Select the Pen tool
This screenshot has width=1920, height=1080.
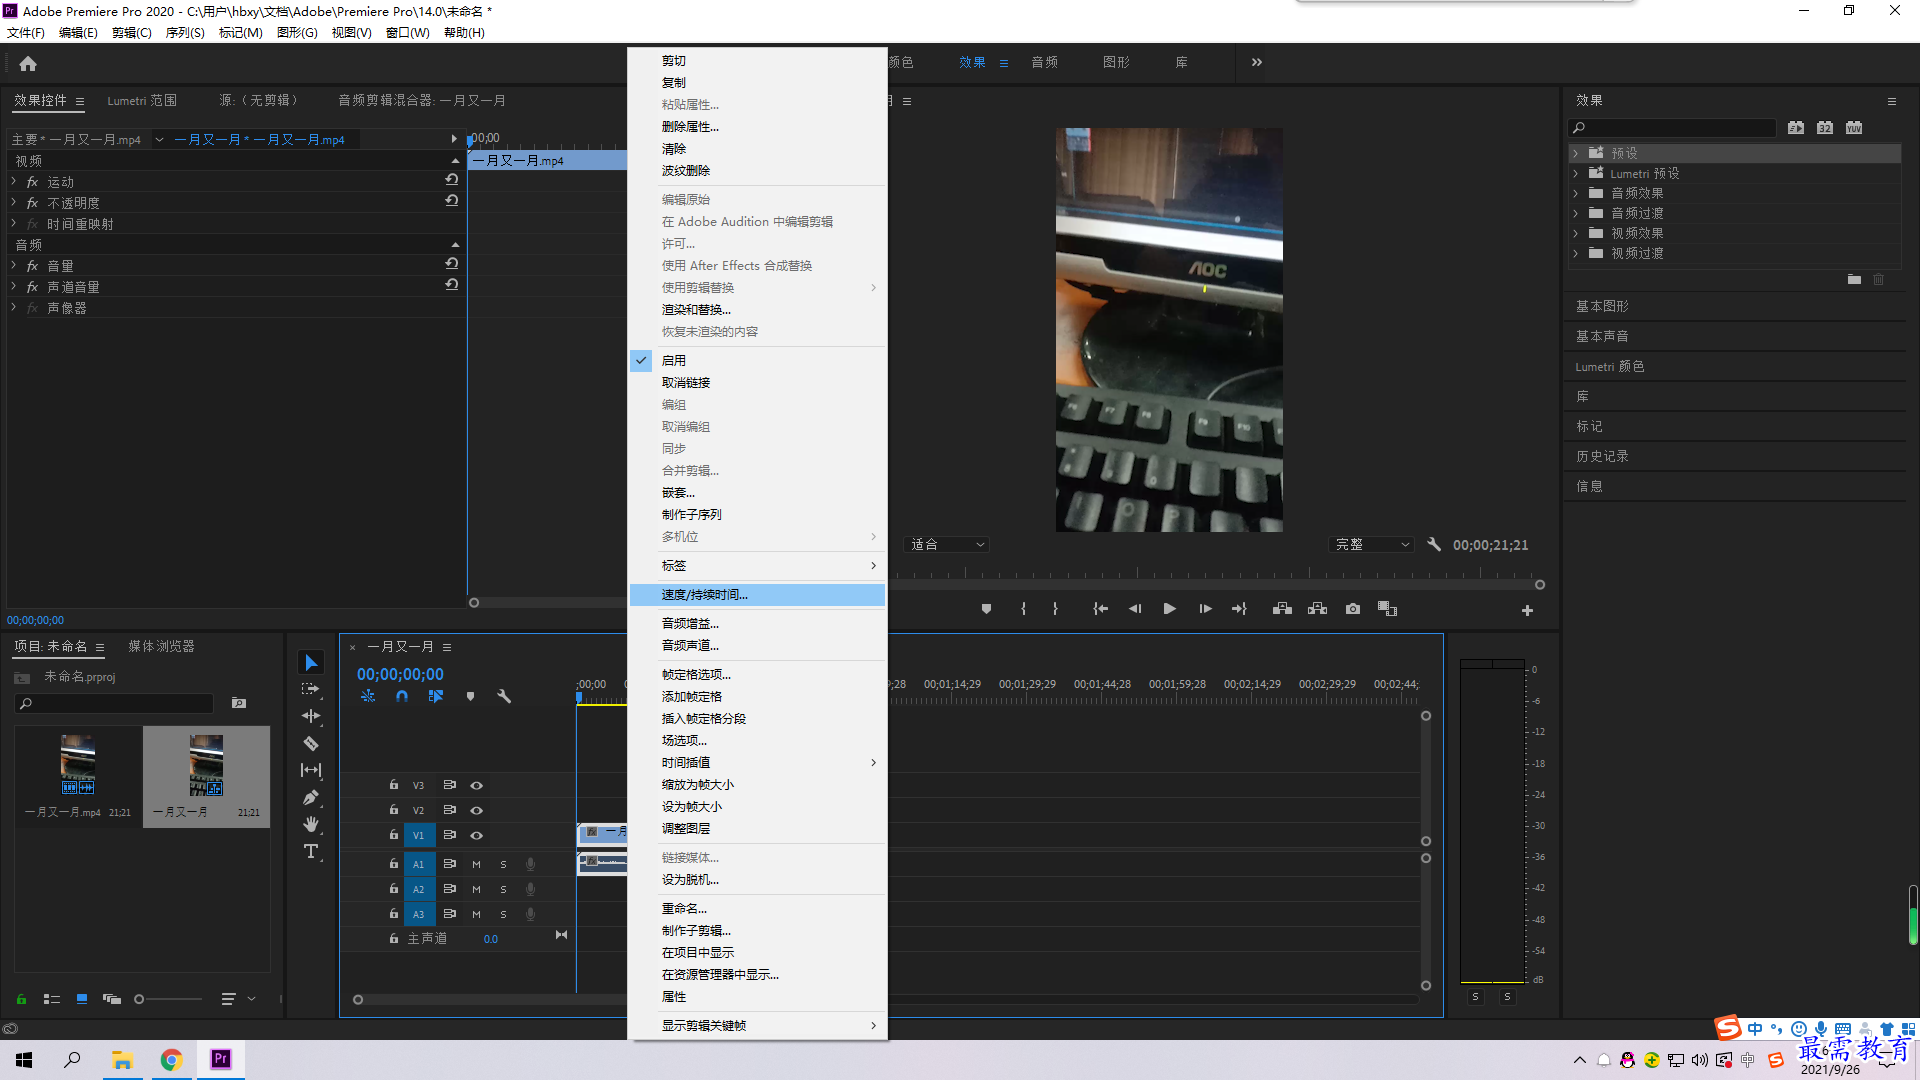(311, 797)
